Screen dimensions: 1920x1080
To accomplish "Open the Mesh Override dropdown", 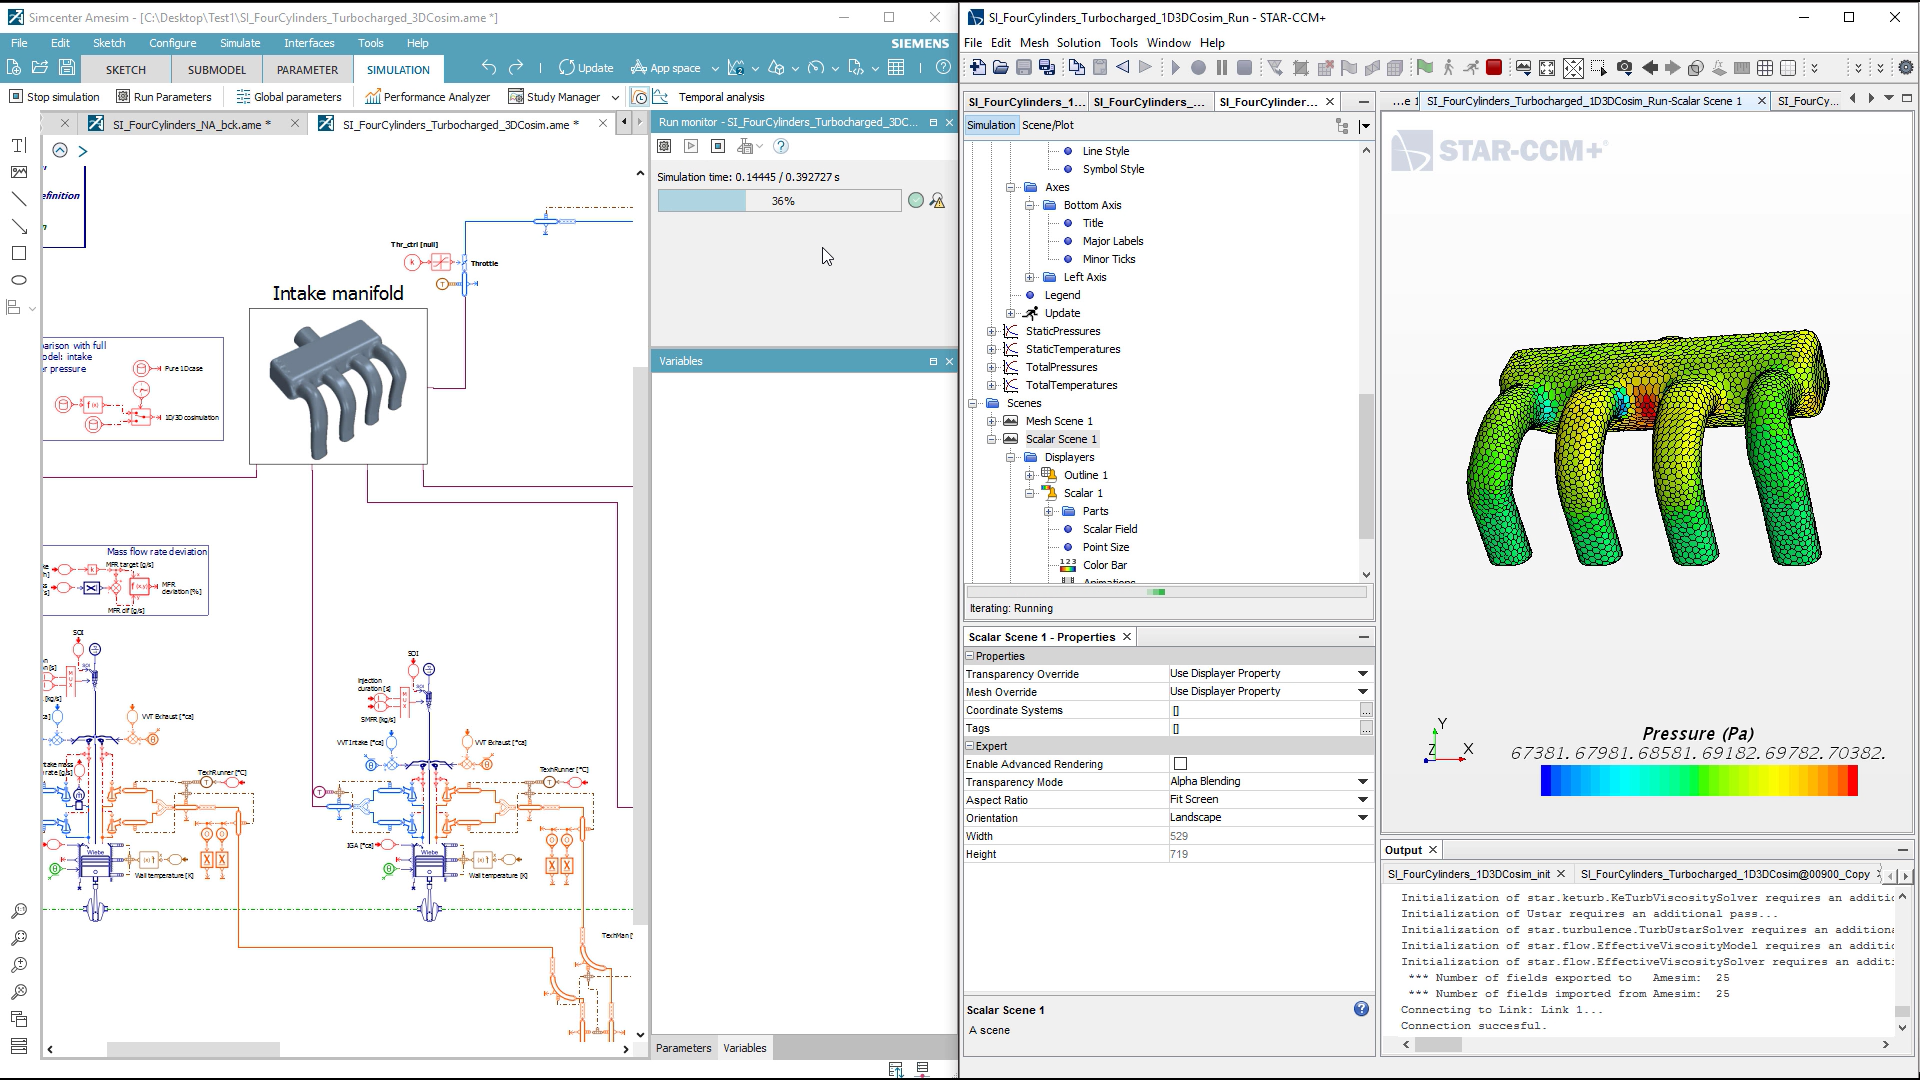I will point(1362,692).
